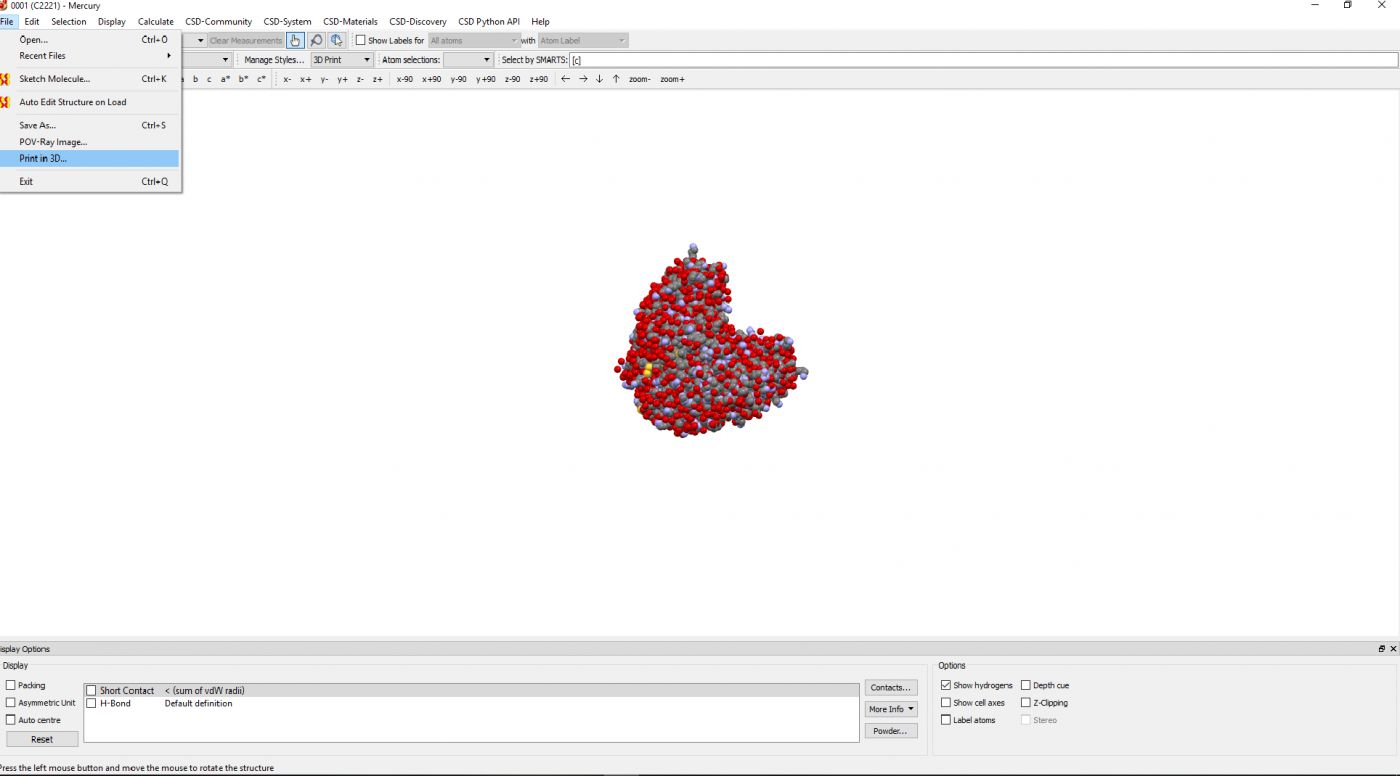This screenshot has height=776, width=1400.
Task: Click the up arrow translate icon
Action: tap(616, 79)
